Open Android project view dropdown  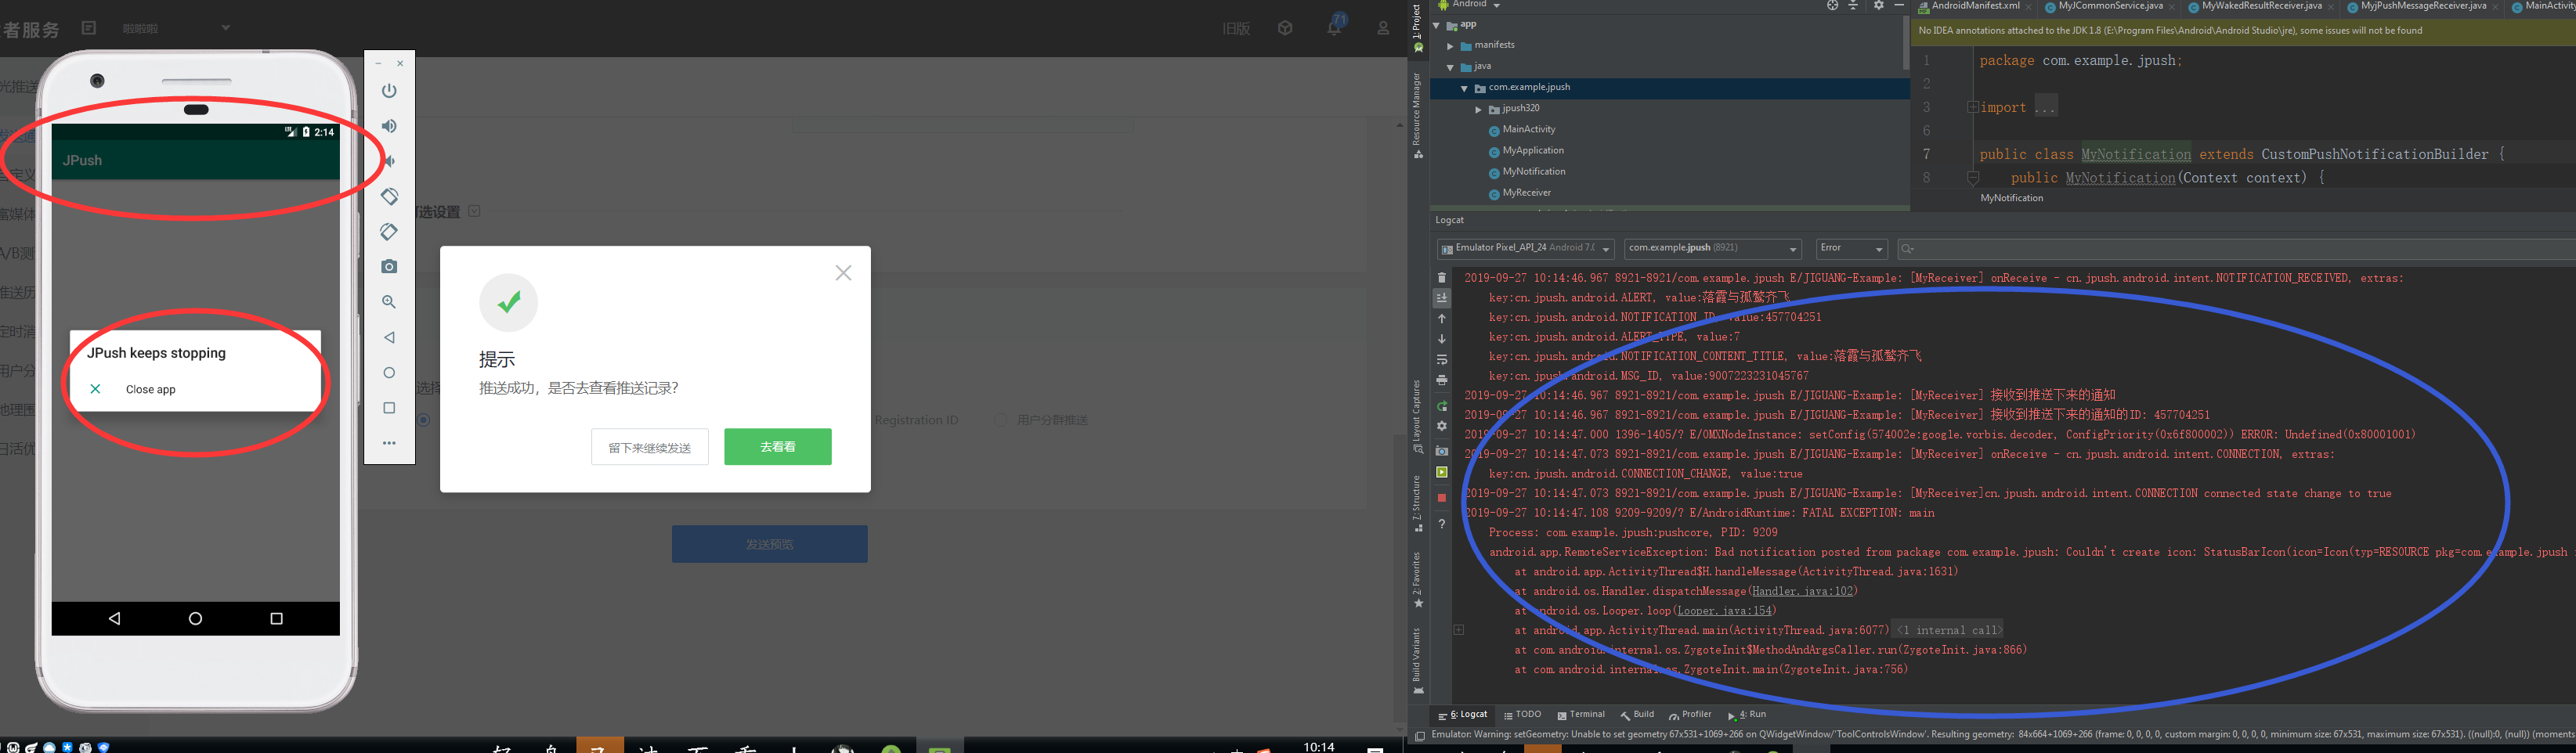[1468, 5]
